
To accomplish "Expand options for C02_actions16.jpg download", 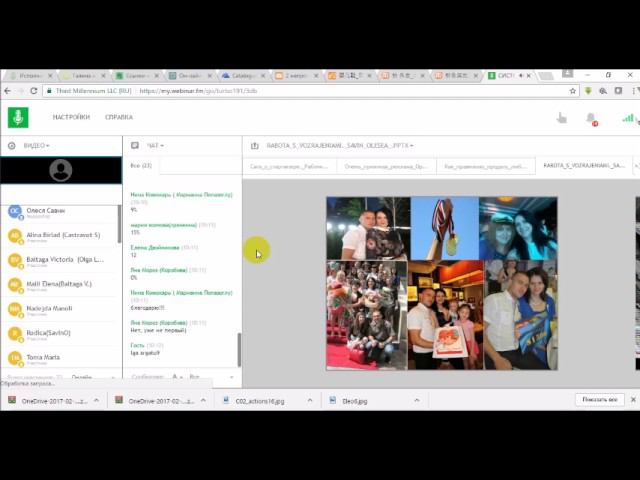I will point(310,401).
